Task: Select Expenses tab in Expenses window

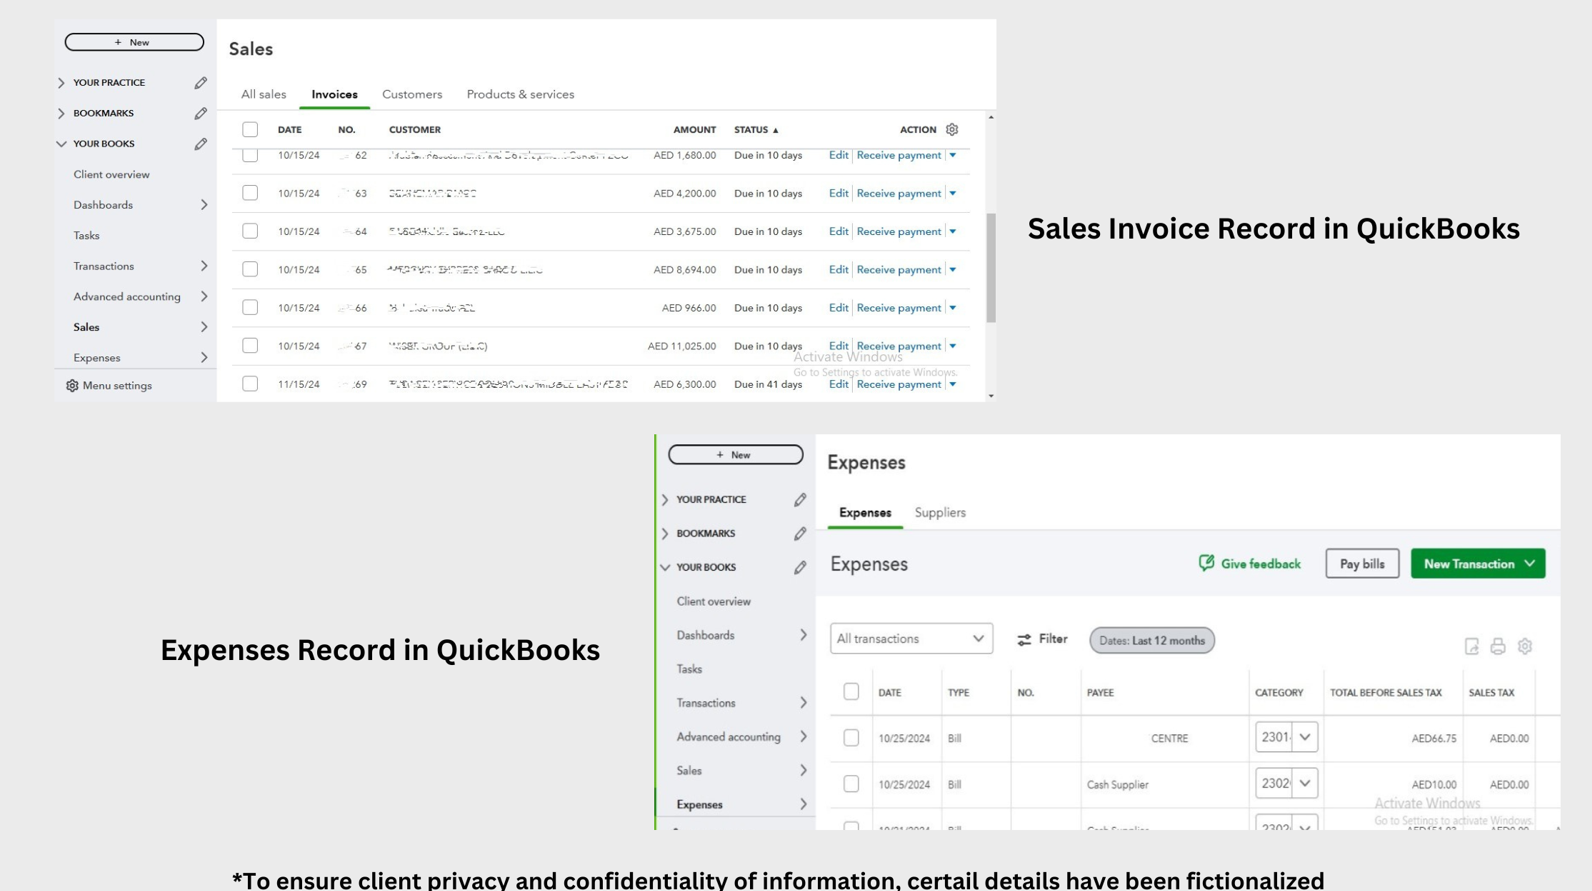Action: (865, 512)
